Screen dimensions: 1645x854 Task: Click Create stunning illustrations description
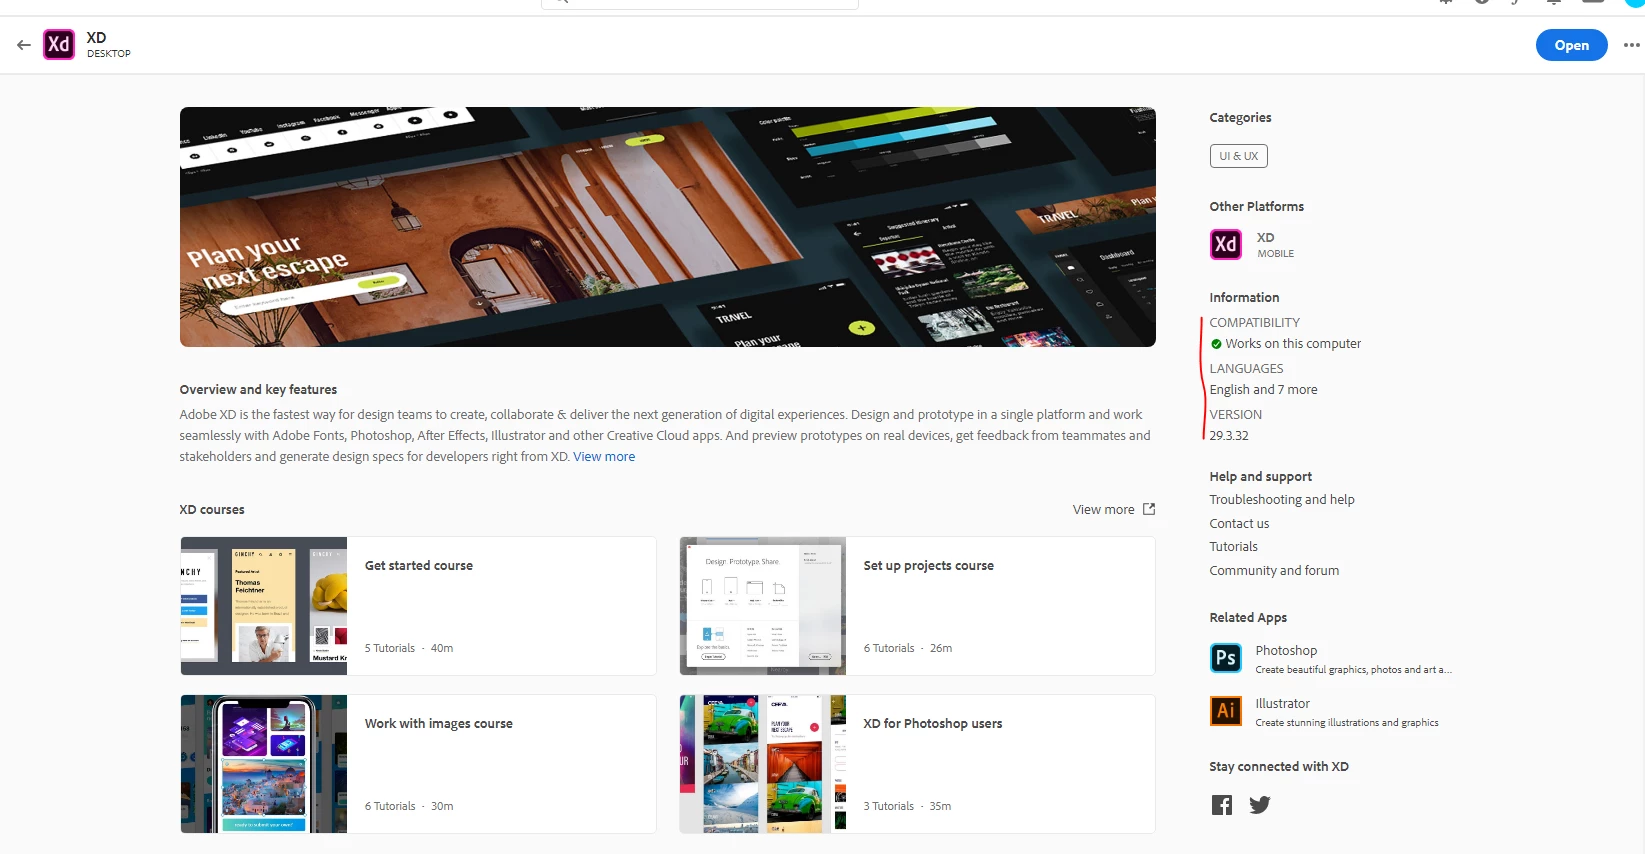(1347, 723)
